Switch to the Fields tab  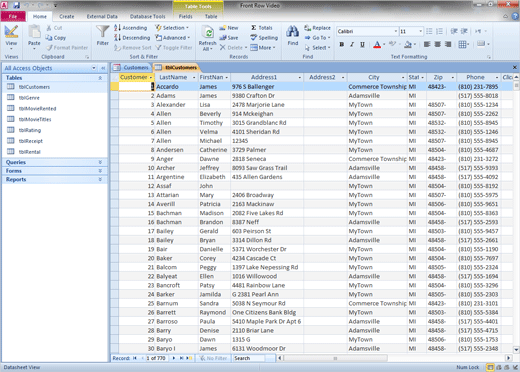pos(185,16)
